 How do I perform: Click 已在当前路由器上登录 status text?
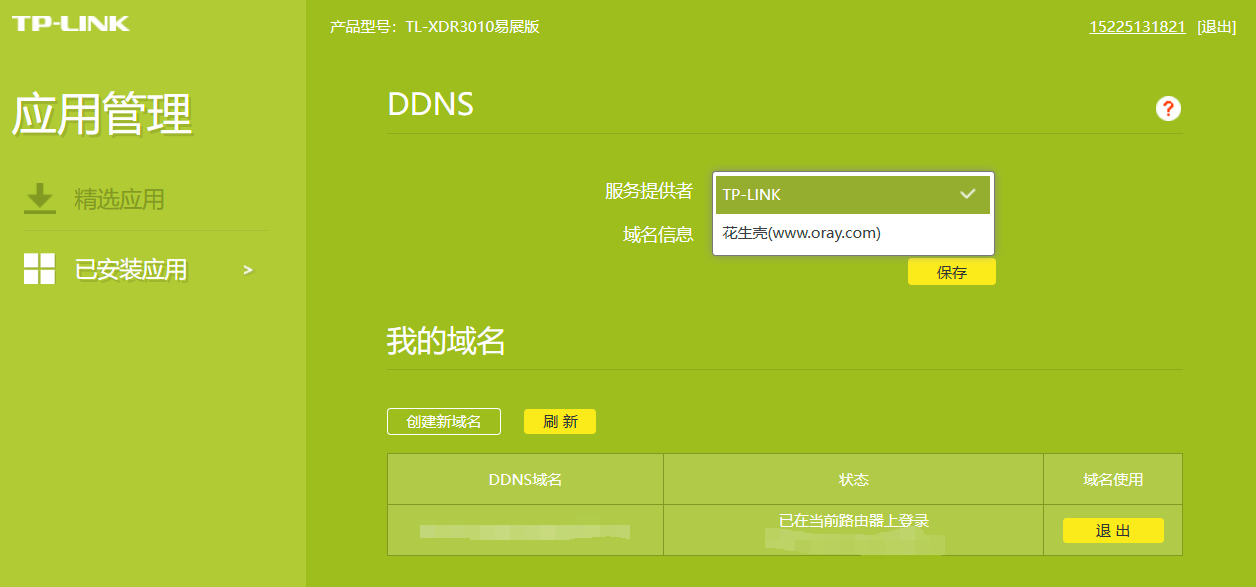pos(853,521)
